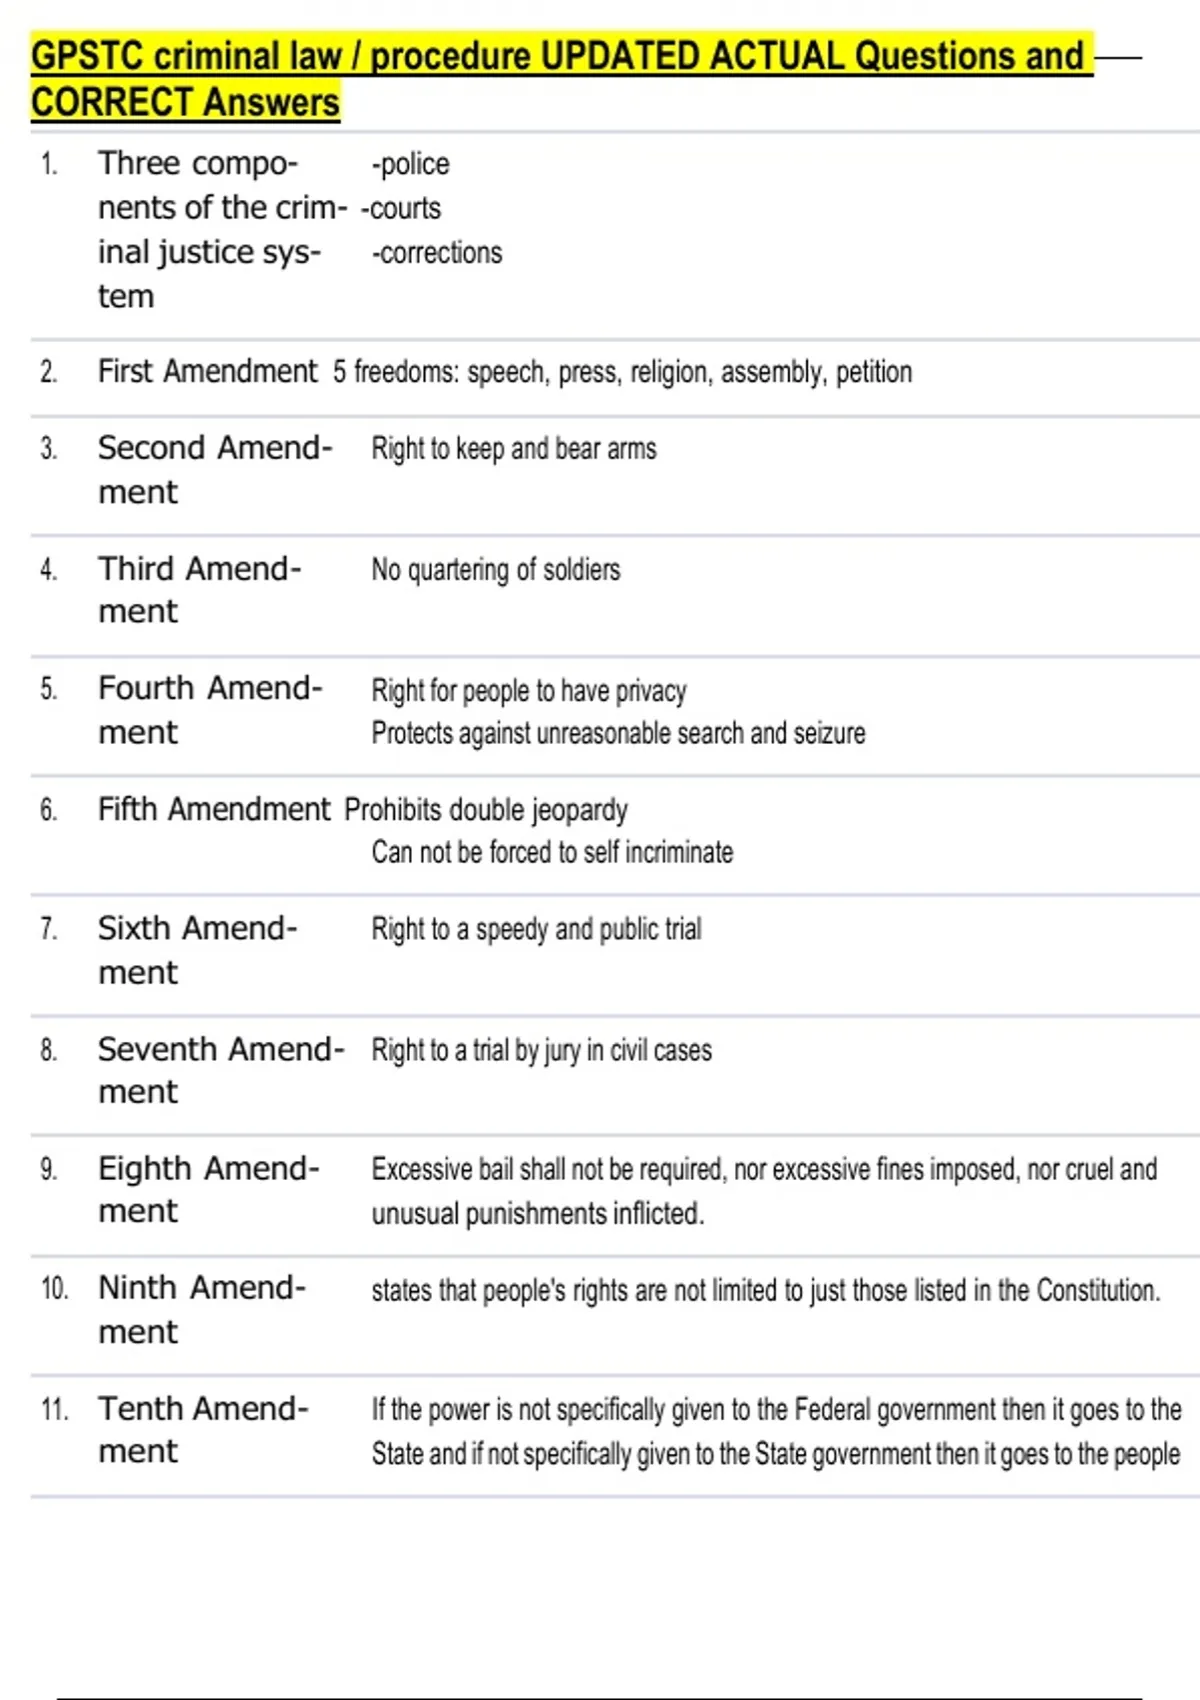Click 'Right to keep and bear arms'
Screen dimensions: 1200x1700
tap(514, 449)
